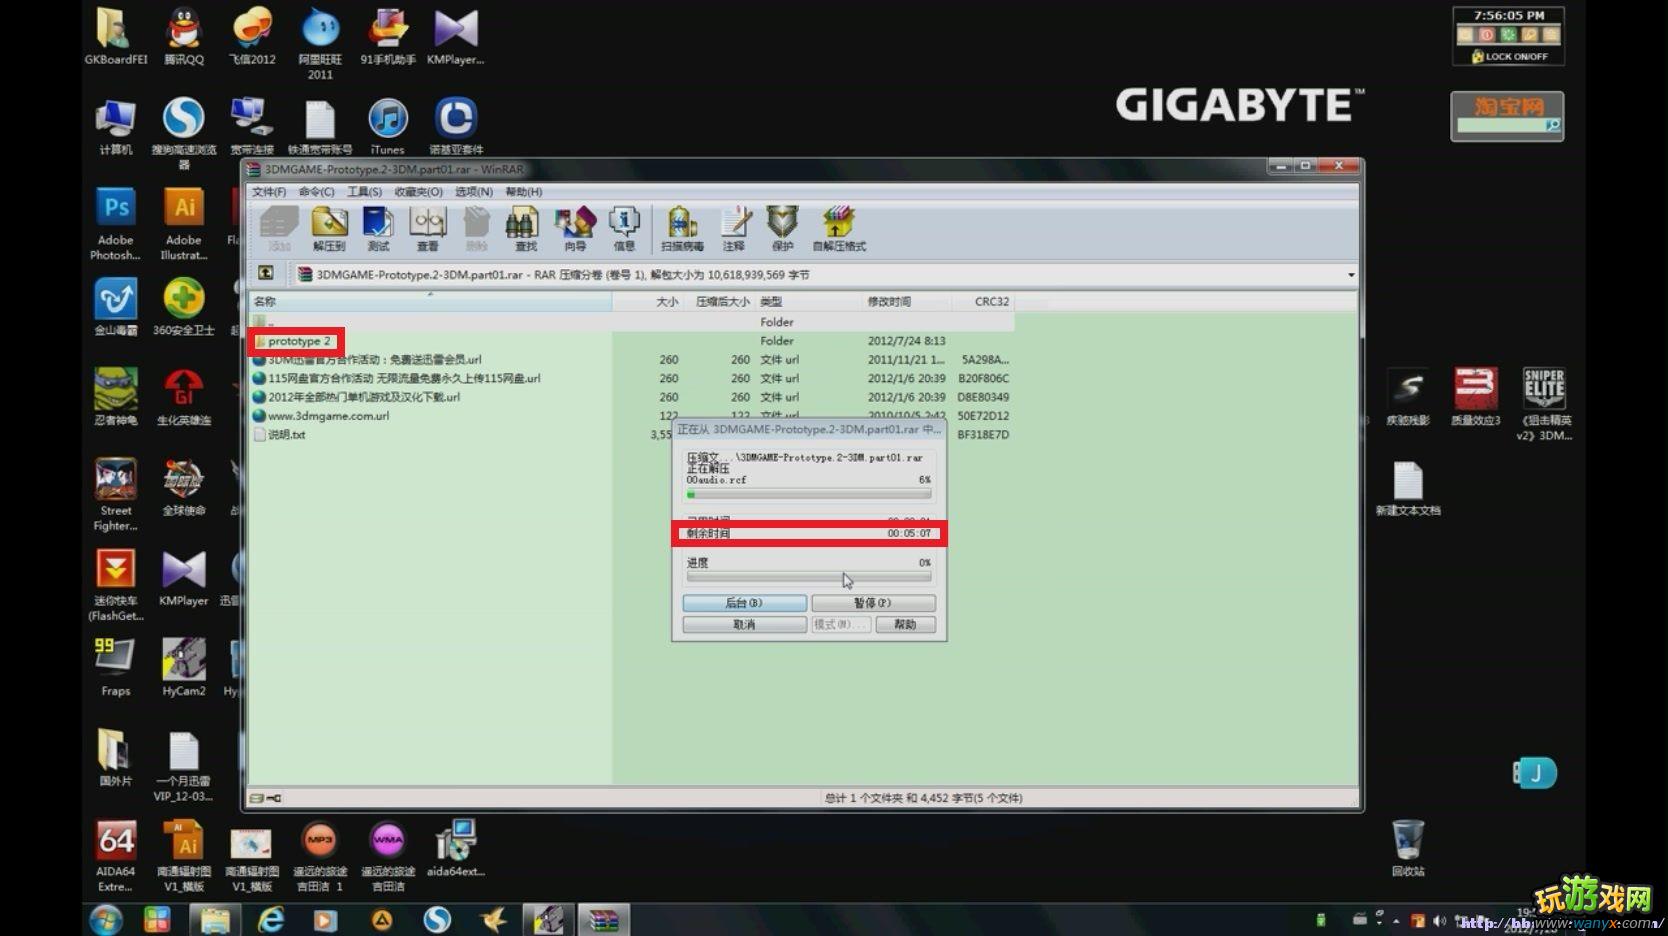Open the Fraps desktop icon
This screenshot has width=1668, height=936.
(x=116, y=668)
